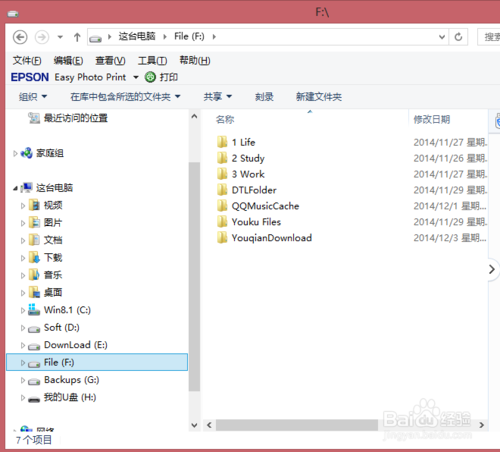
Task: Open the 工具(T) menu
Action: pyautogui.click(x=152, y=61)
